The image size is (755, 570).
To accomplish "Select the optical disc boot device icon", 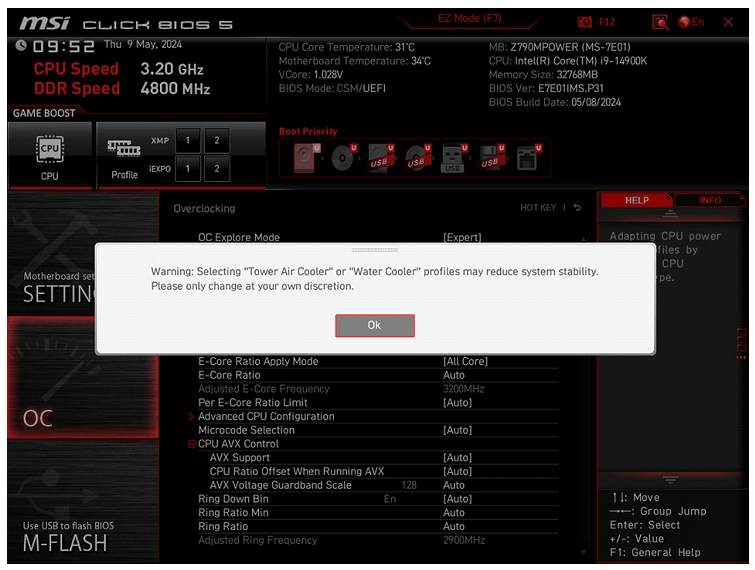I will click(344, 158).
